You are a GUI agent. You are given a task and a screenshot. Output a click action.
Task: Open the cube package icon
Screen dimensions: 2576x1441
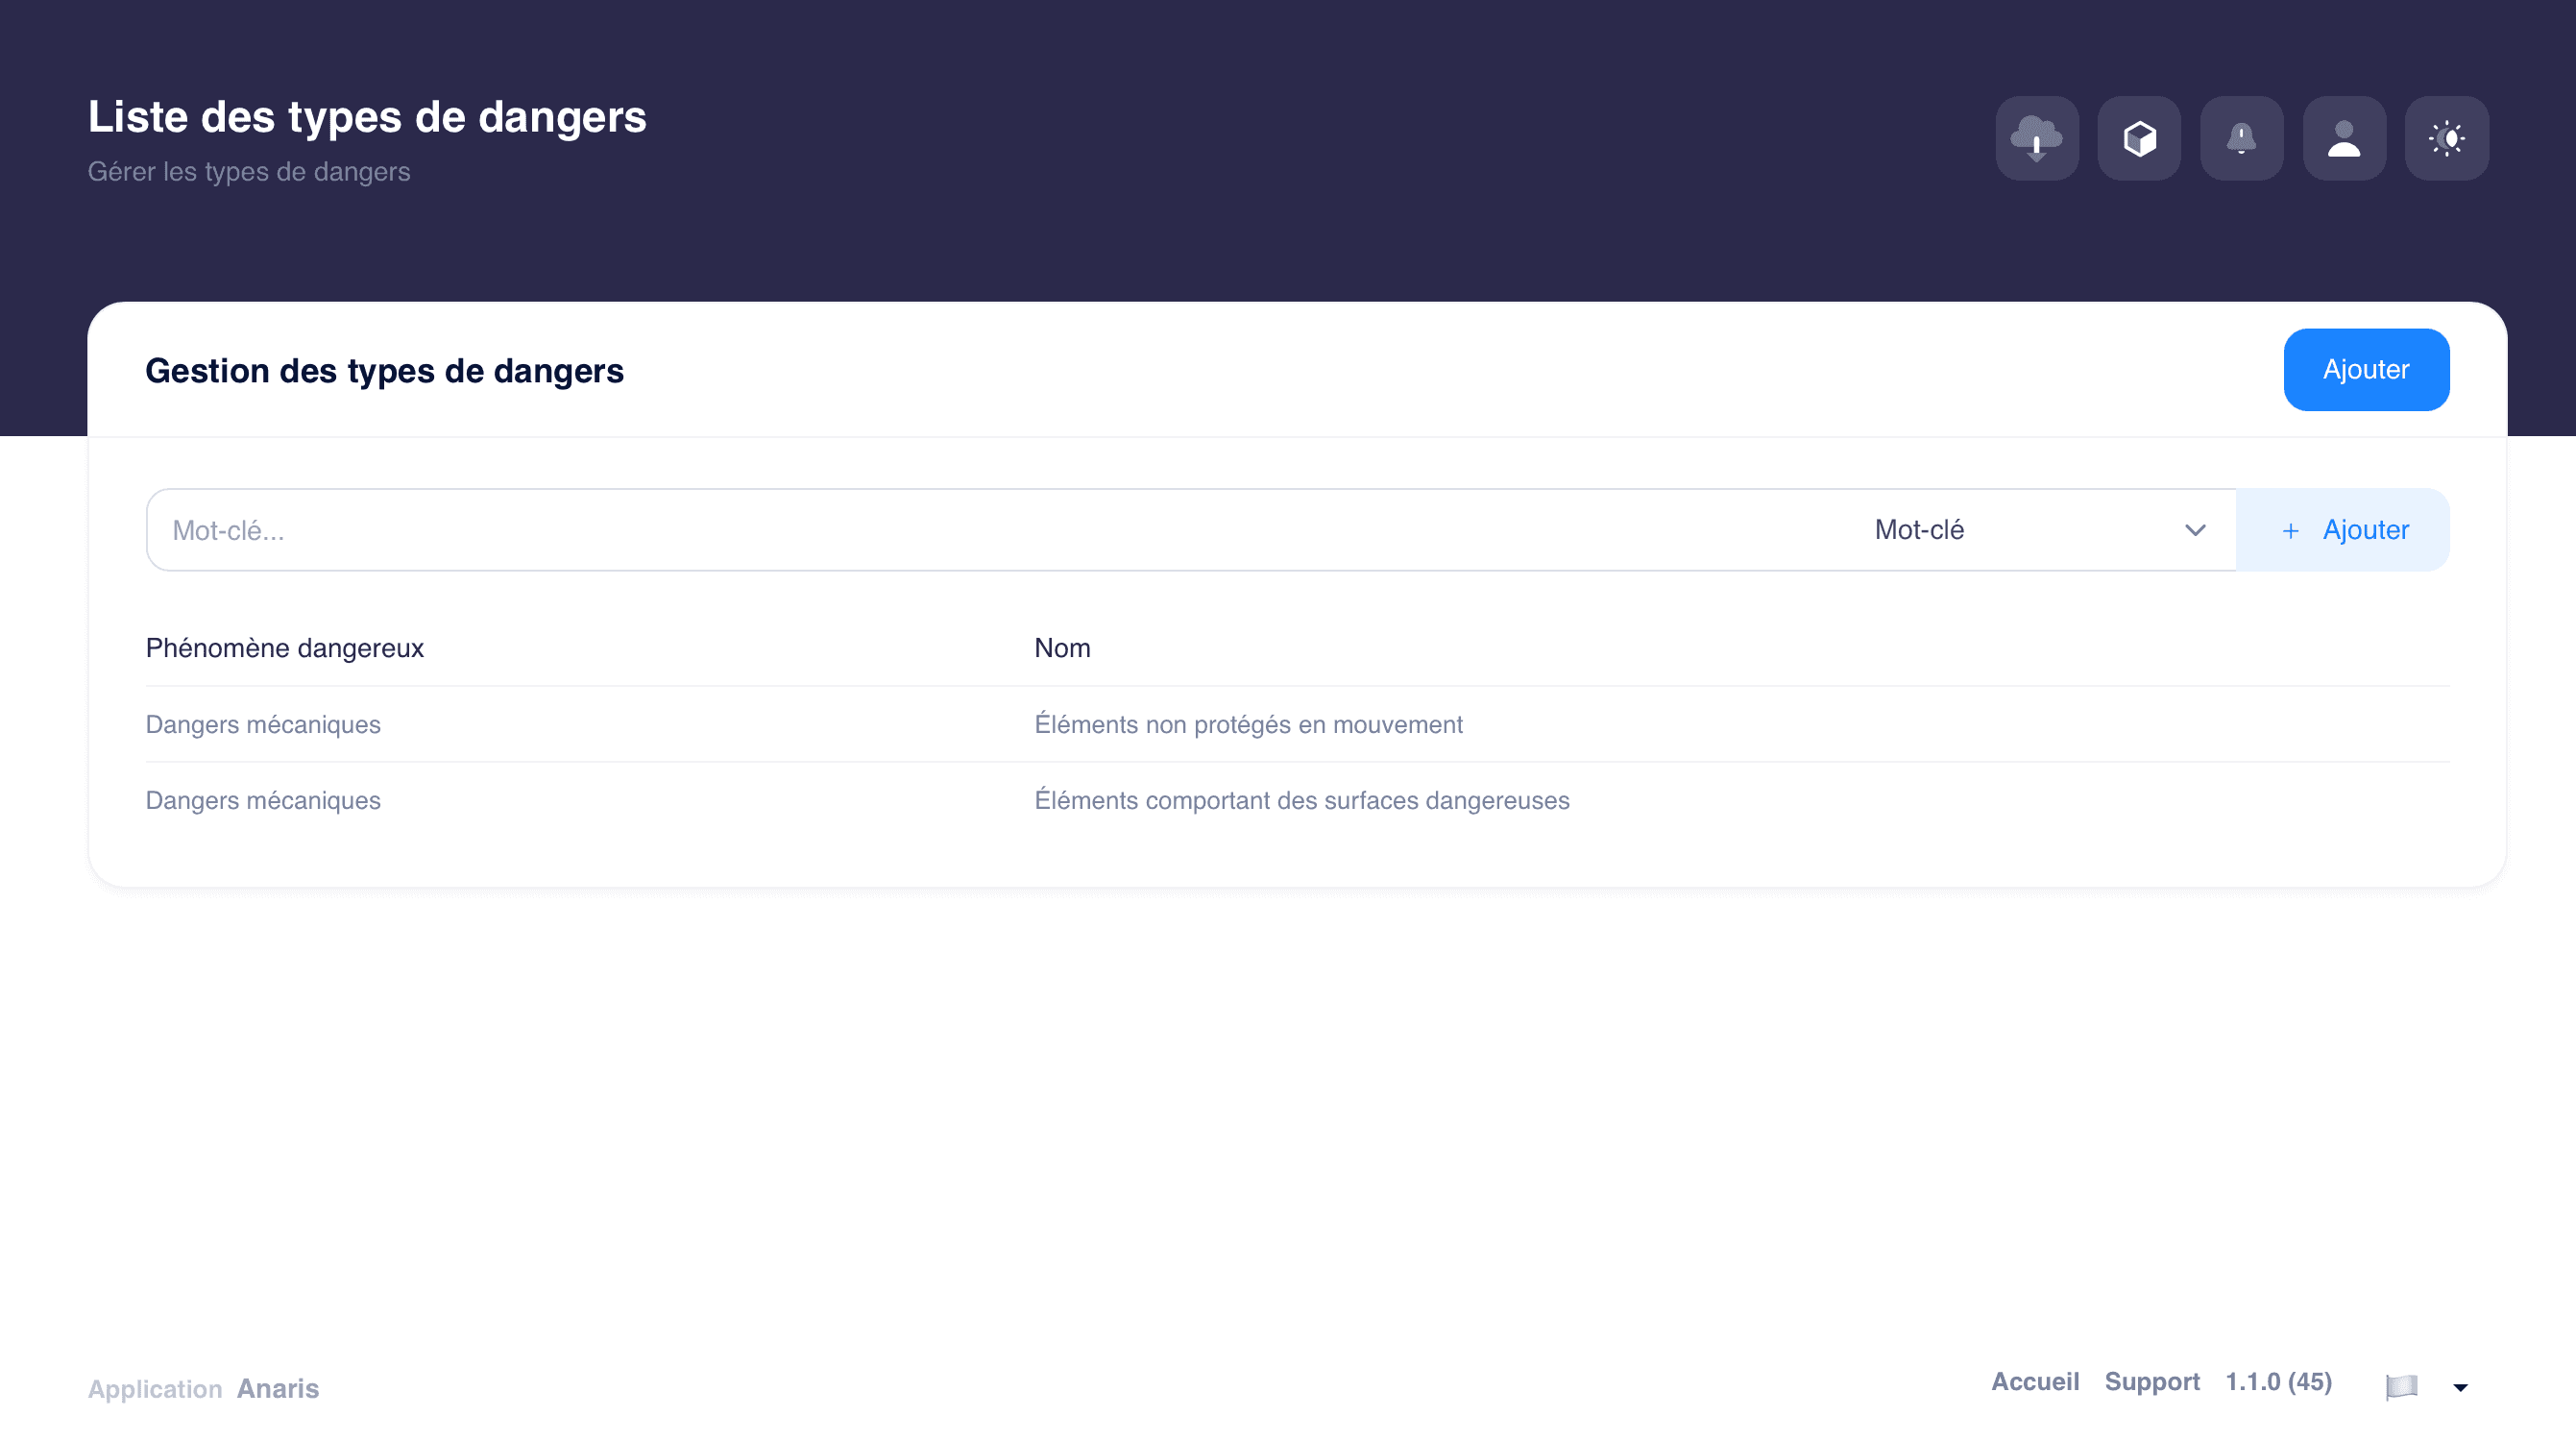2140,138
